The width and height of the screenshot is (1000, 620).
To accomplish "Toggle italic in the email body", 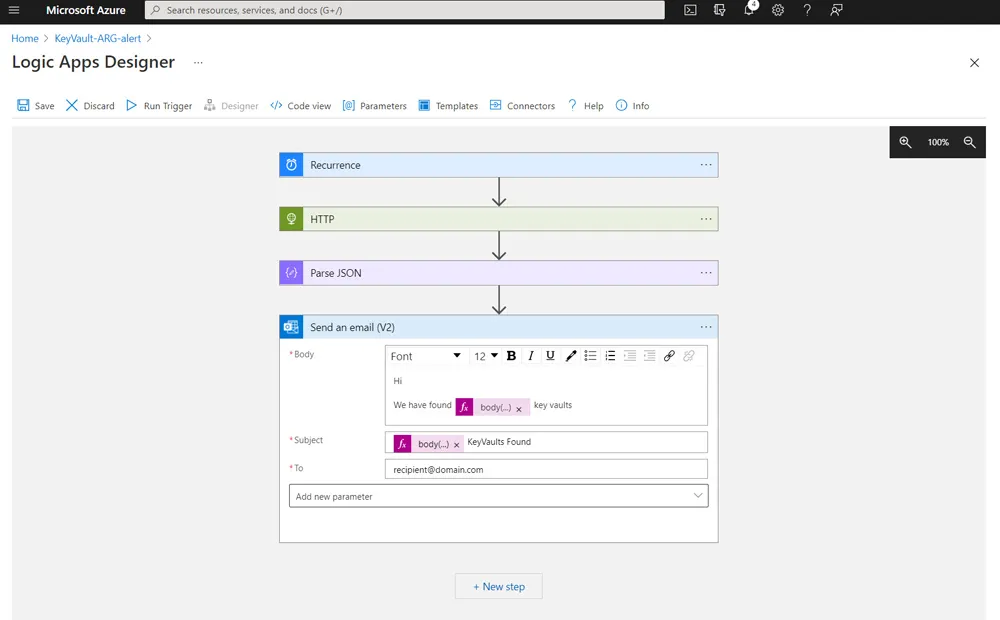I will (531, 356).
